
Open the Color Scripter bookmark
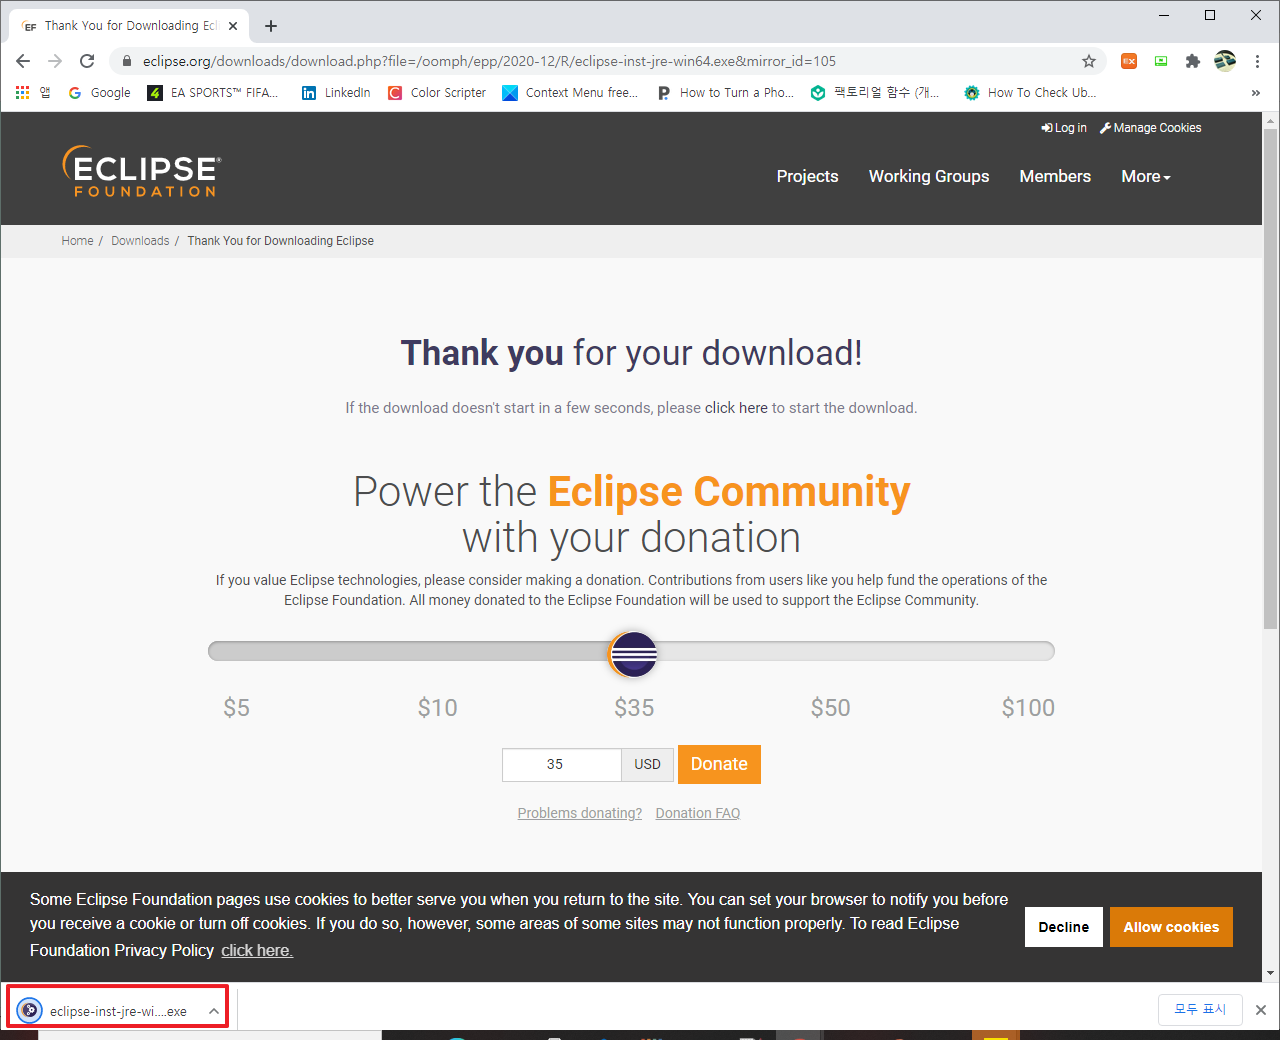coord(437,92)
